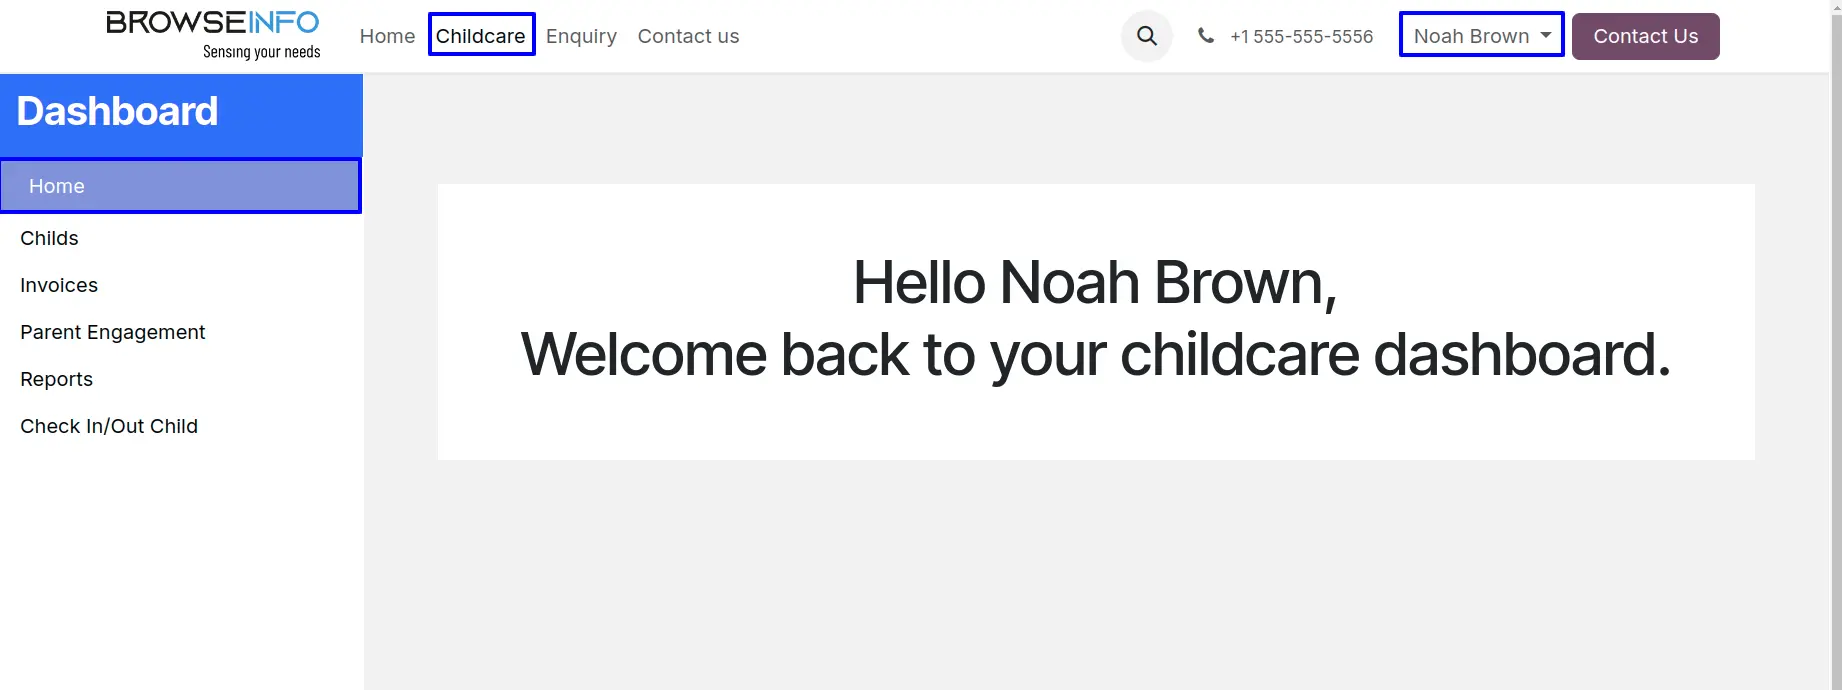Click the Dashboard sidebar heading
This screenshot has height=690, width=1842.
[117, 111]
